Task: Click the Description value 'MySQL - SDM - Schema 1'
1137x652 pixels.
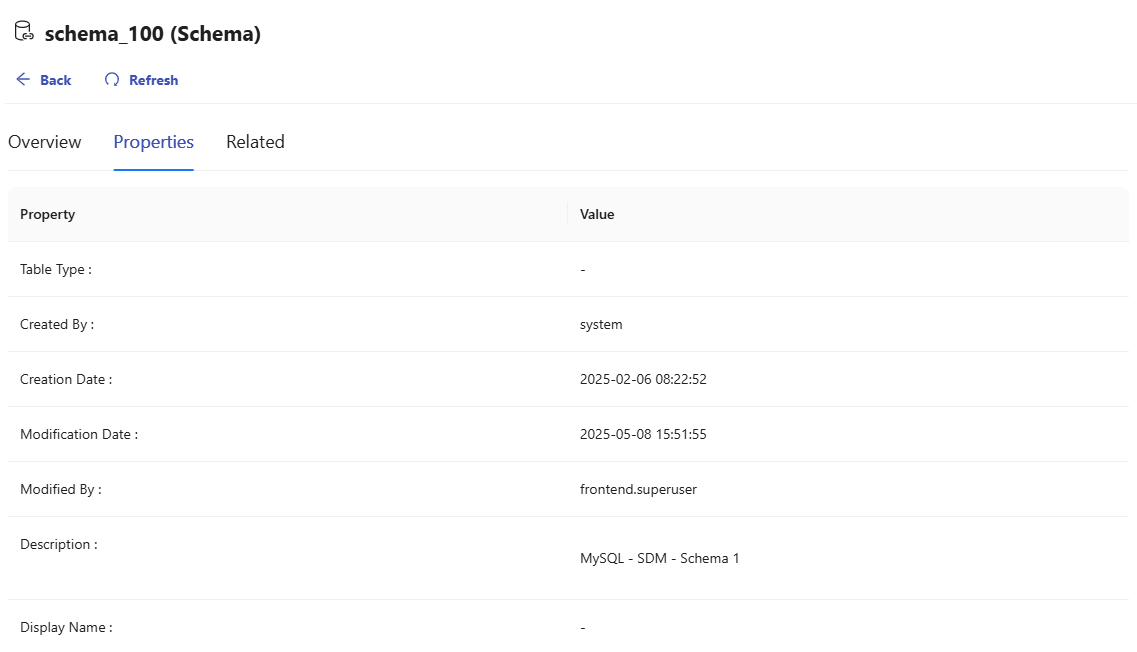Action: click(659, 558)
